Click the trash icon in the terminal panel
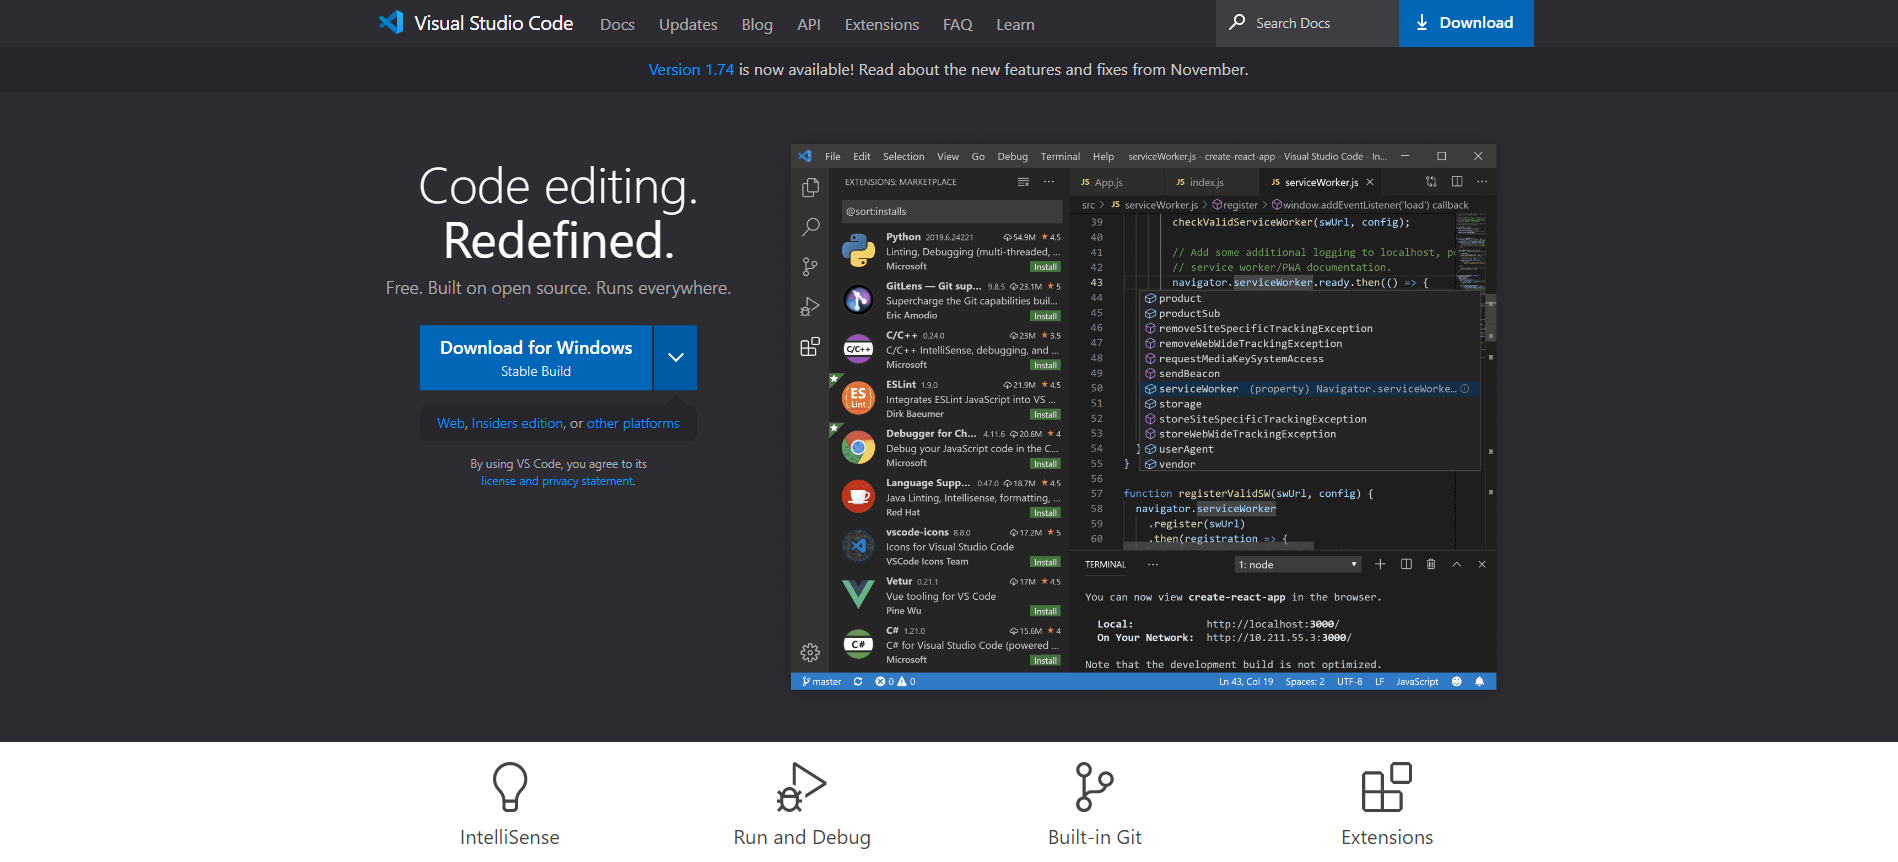 [x=1431, y=564]
